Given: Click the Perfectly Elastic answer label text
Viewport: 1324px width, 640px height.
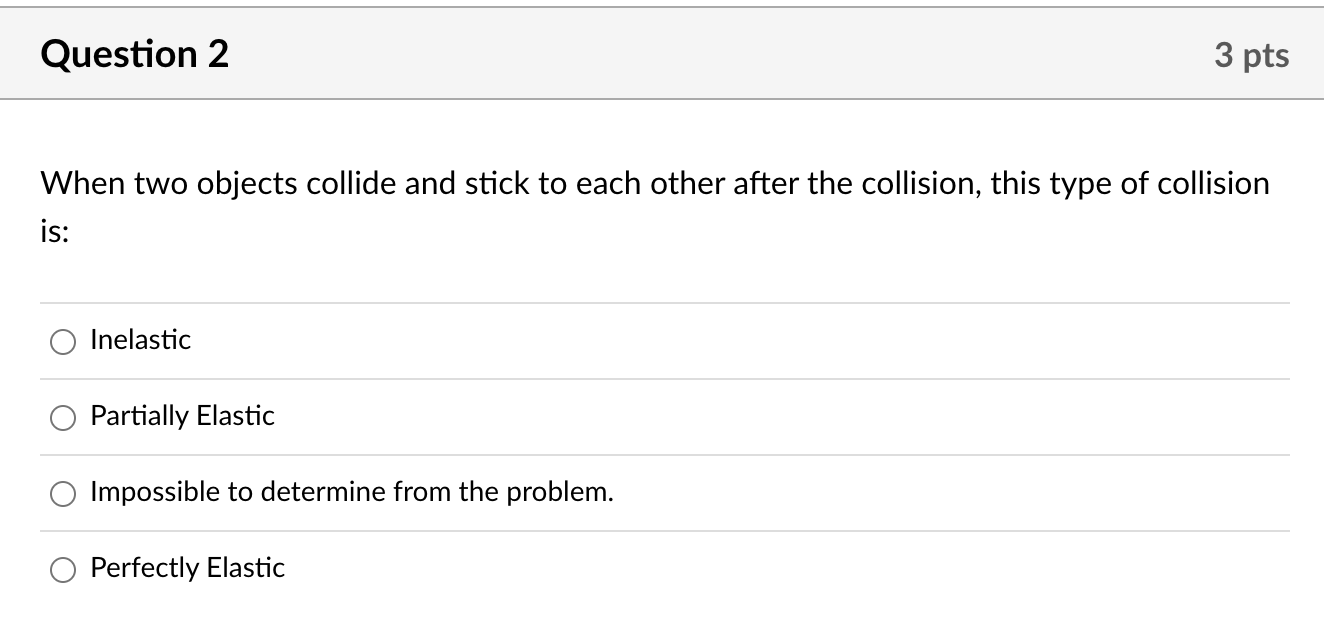Looking at the screenshot, I should [x=187, y=568].
